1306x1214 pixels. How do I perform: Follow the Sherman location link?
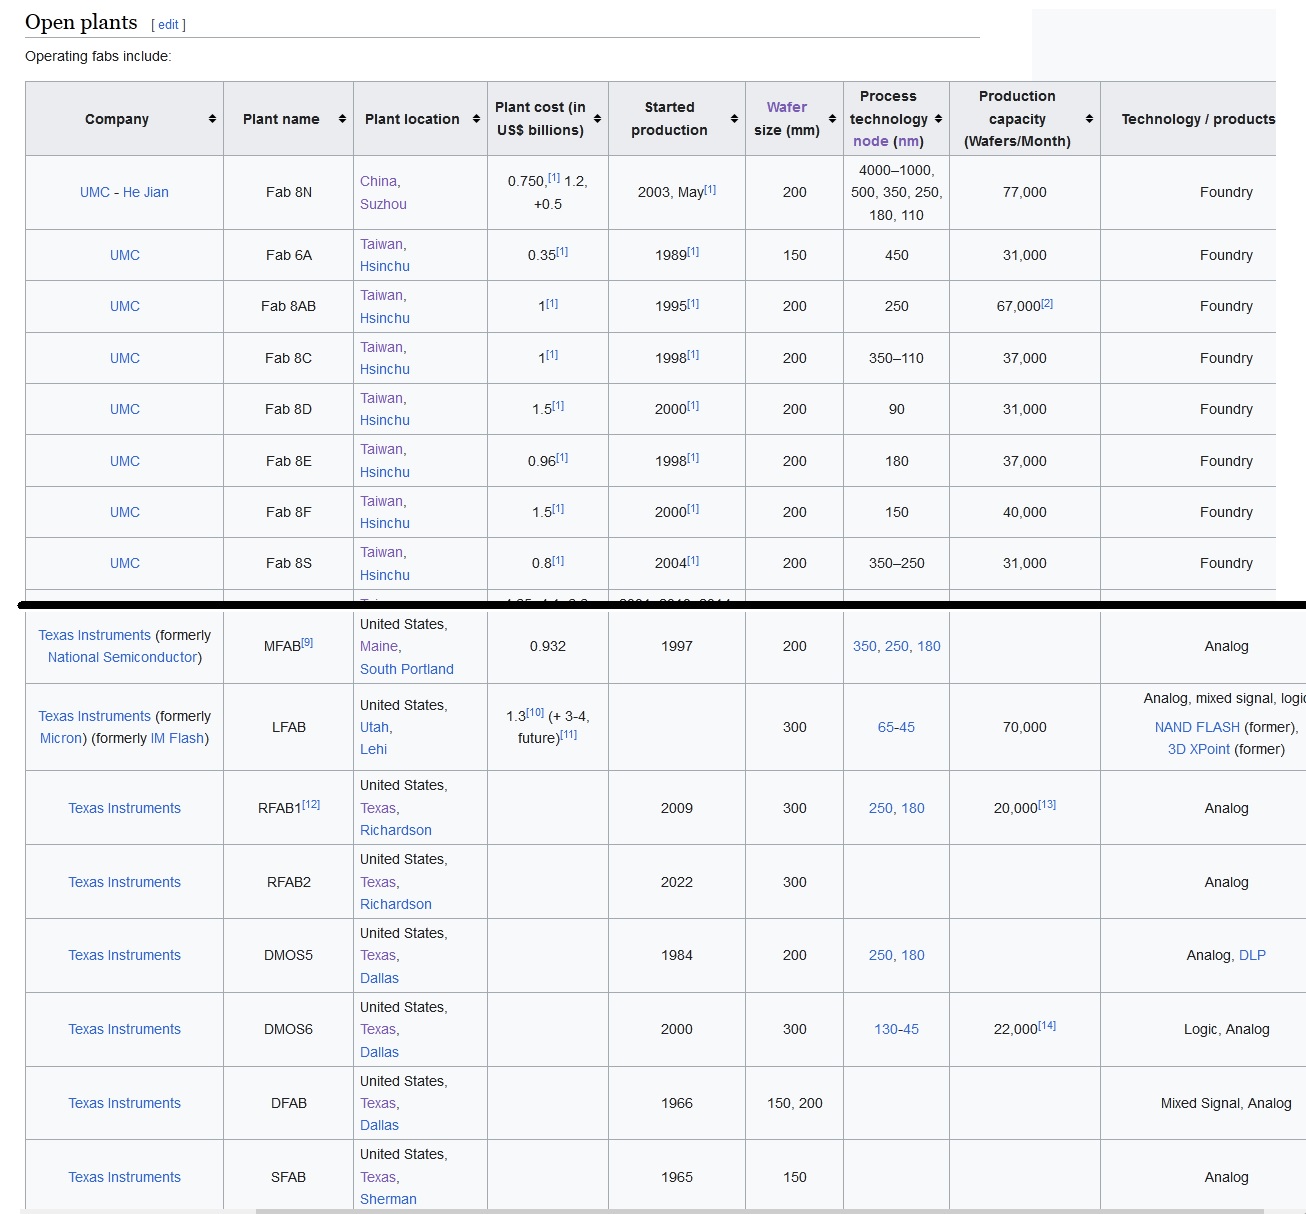click(x=388, y=1199)
